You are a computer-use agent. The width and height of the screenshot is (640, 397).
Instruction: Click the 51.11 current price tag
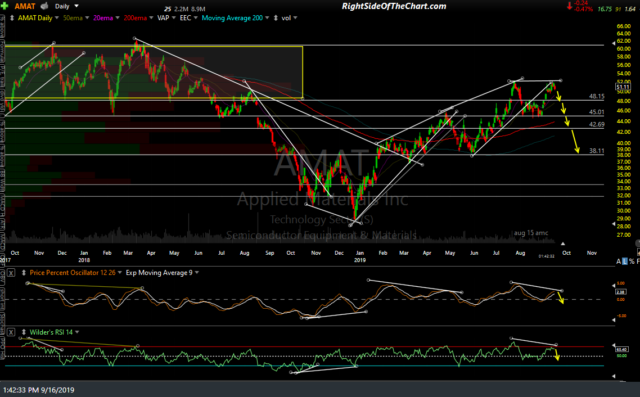(623, 87)
